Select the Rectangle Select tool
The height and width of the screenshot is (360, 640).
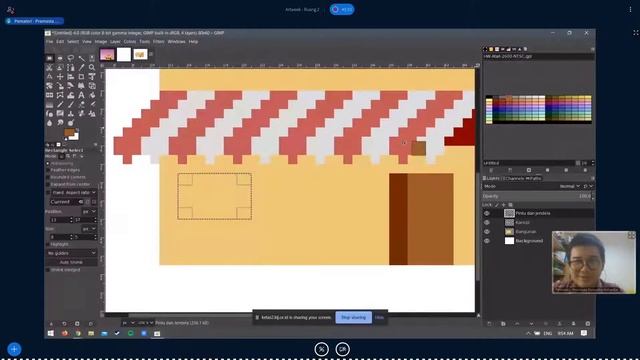pos(49,58)
